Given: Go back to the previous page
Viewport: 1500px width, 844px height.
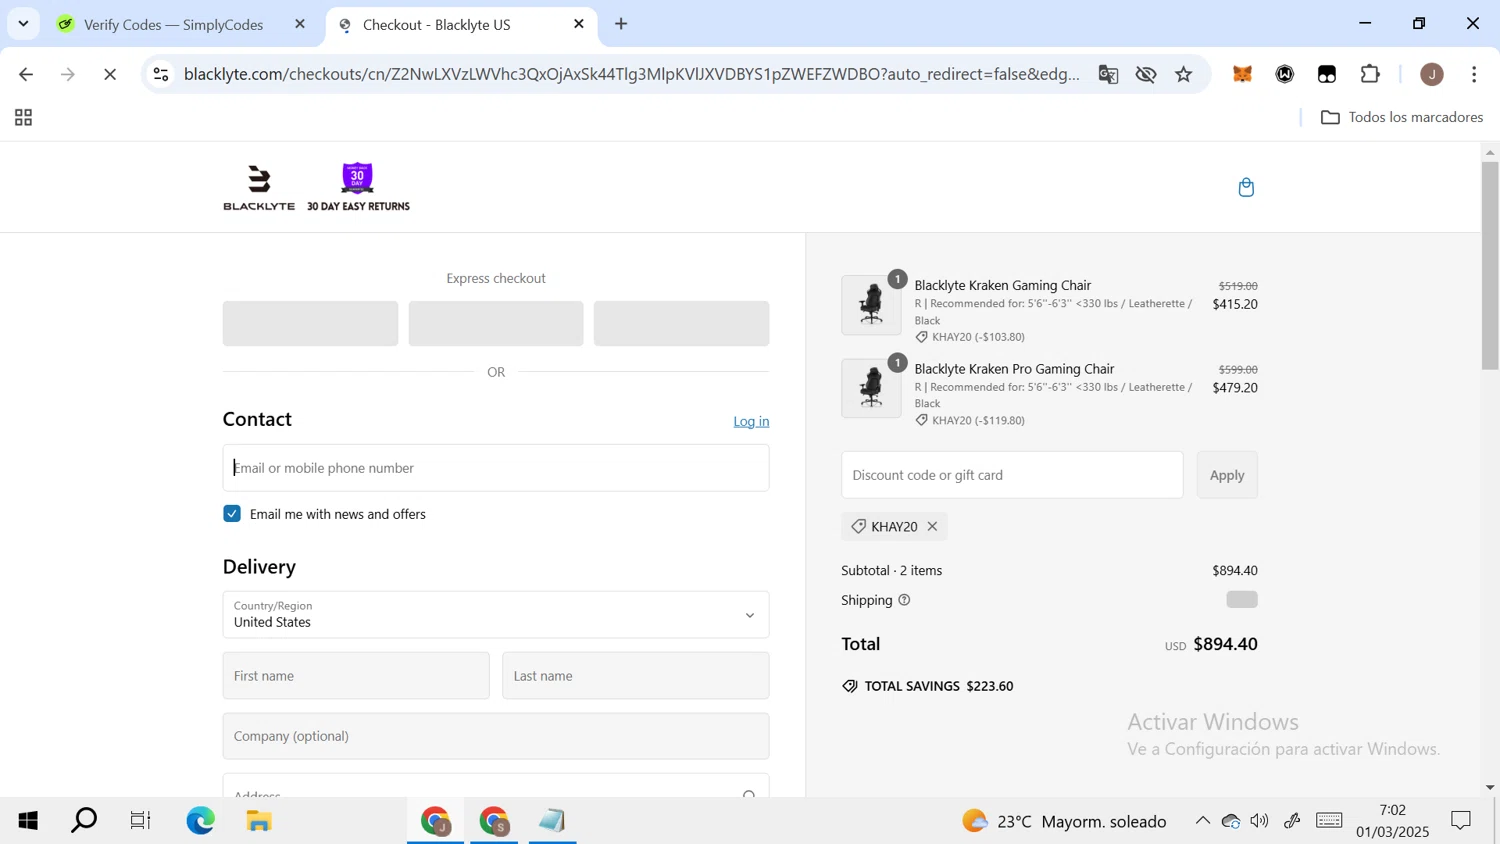Looking at the screenshot, I should click(x=26, y=74).
